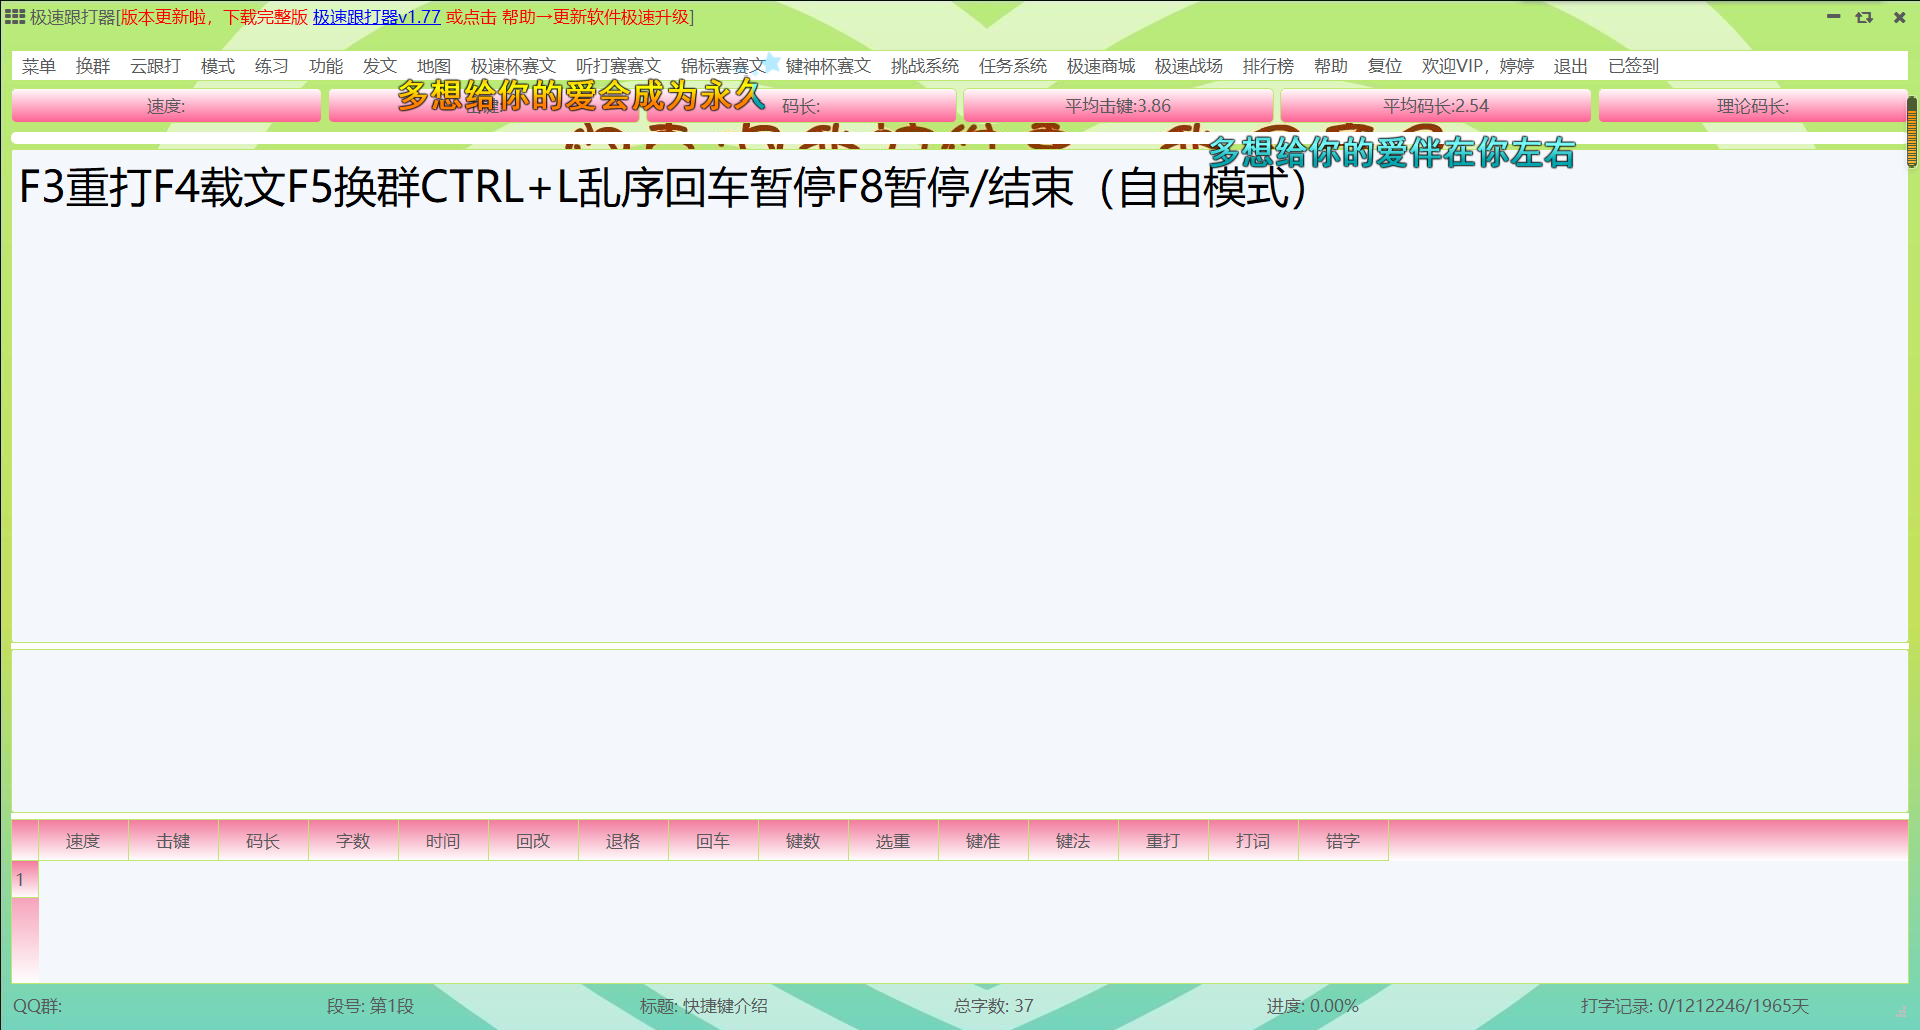1920x1030 pixels.
Task: Open the 极速战场 menu
Action: click(1189, 66)
